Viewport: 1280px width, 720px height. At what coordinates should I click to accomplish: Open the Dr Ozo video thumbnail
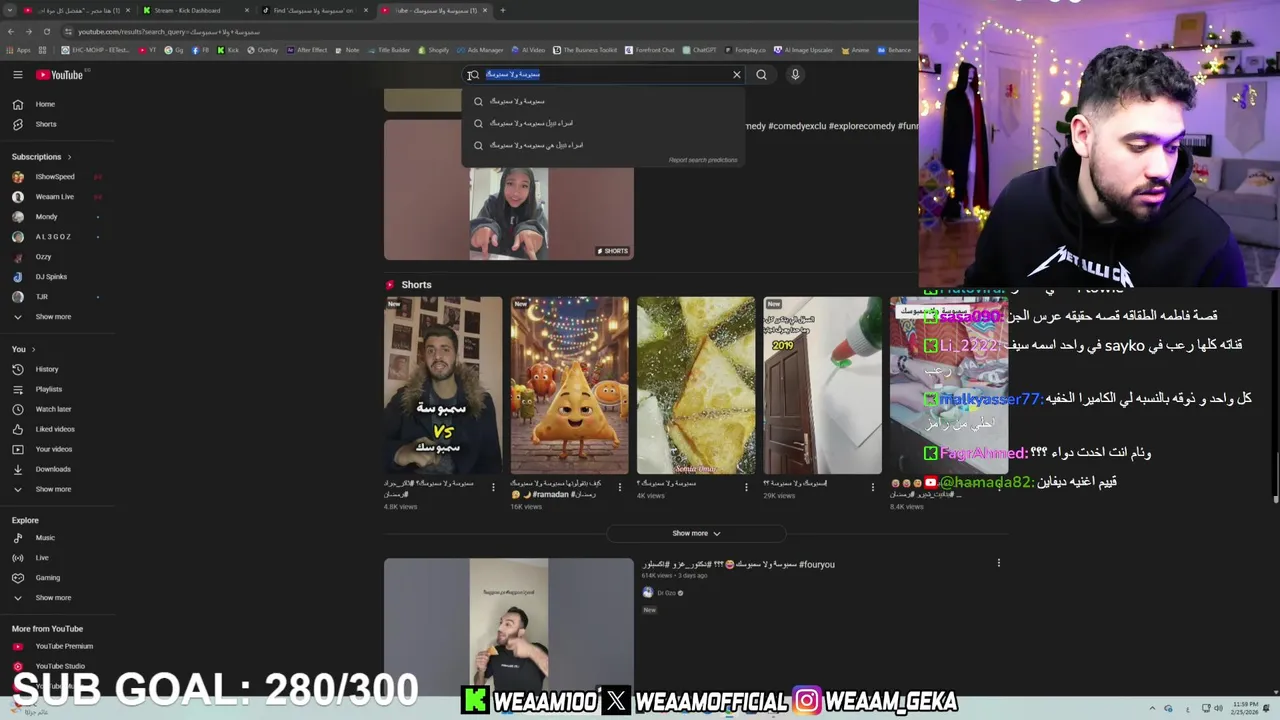coord(509,628)
